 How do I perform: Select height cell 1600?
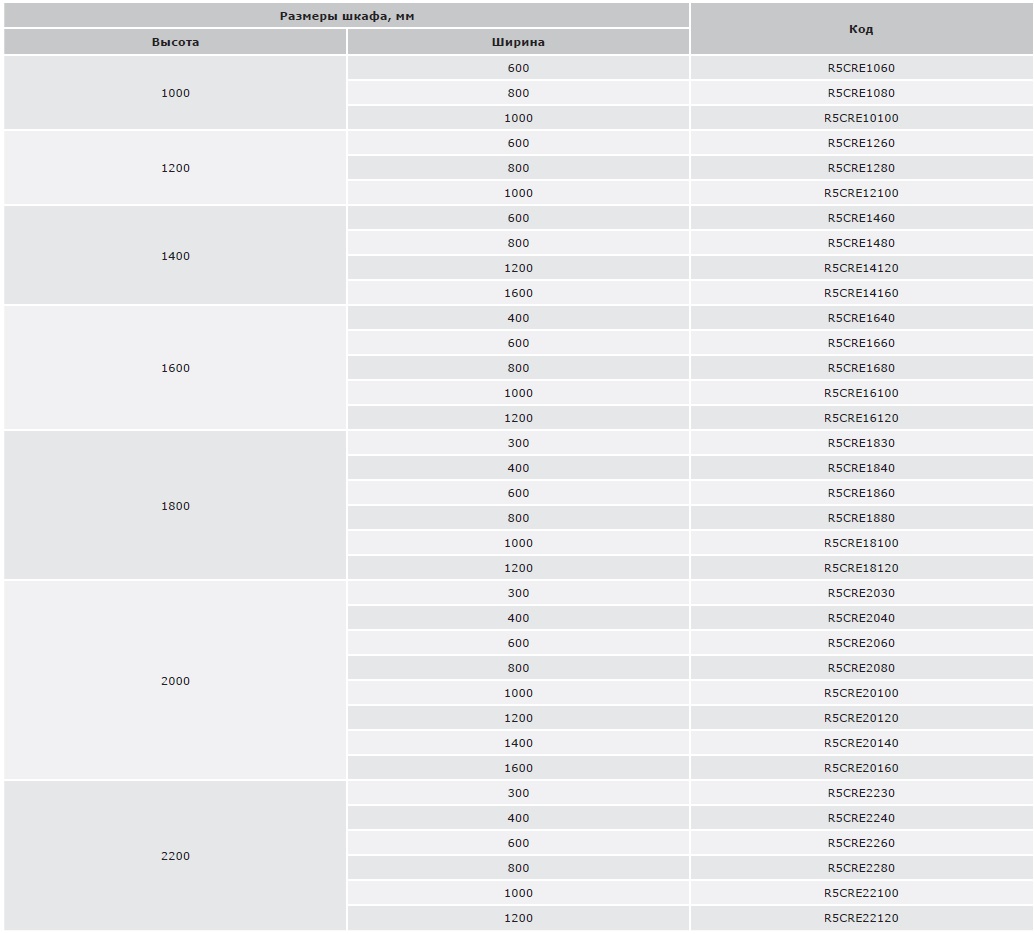[175, 368]
